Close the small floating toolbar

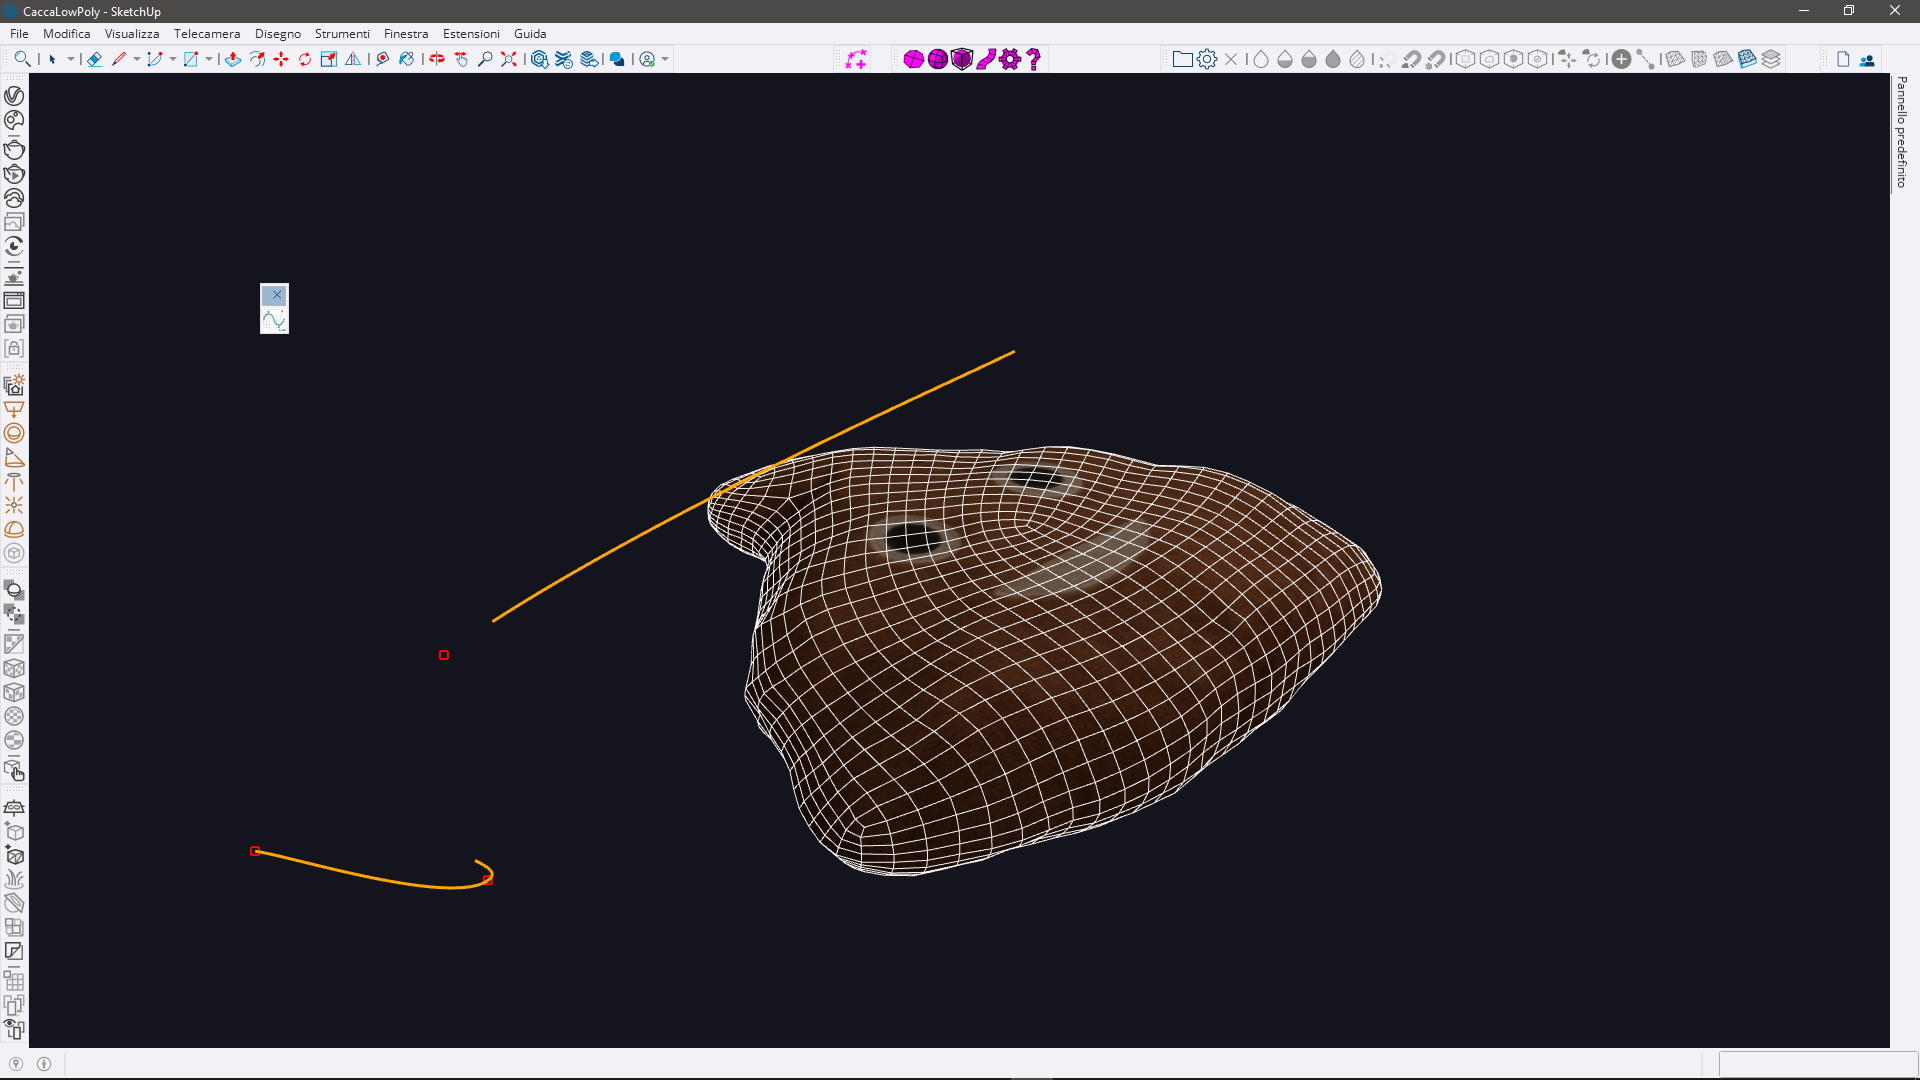click(x=275, y=295)
